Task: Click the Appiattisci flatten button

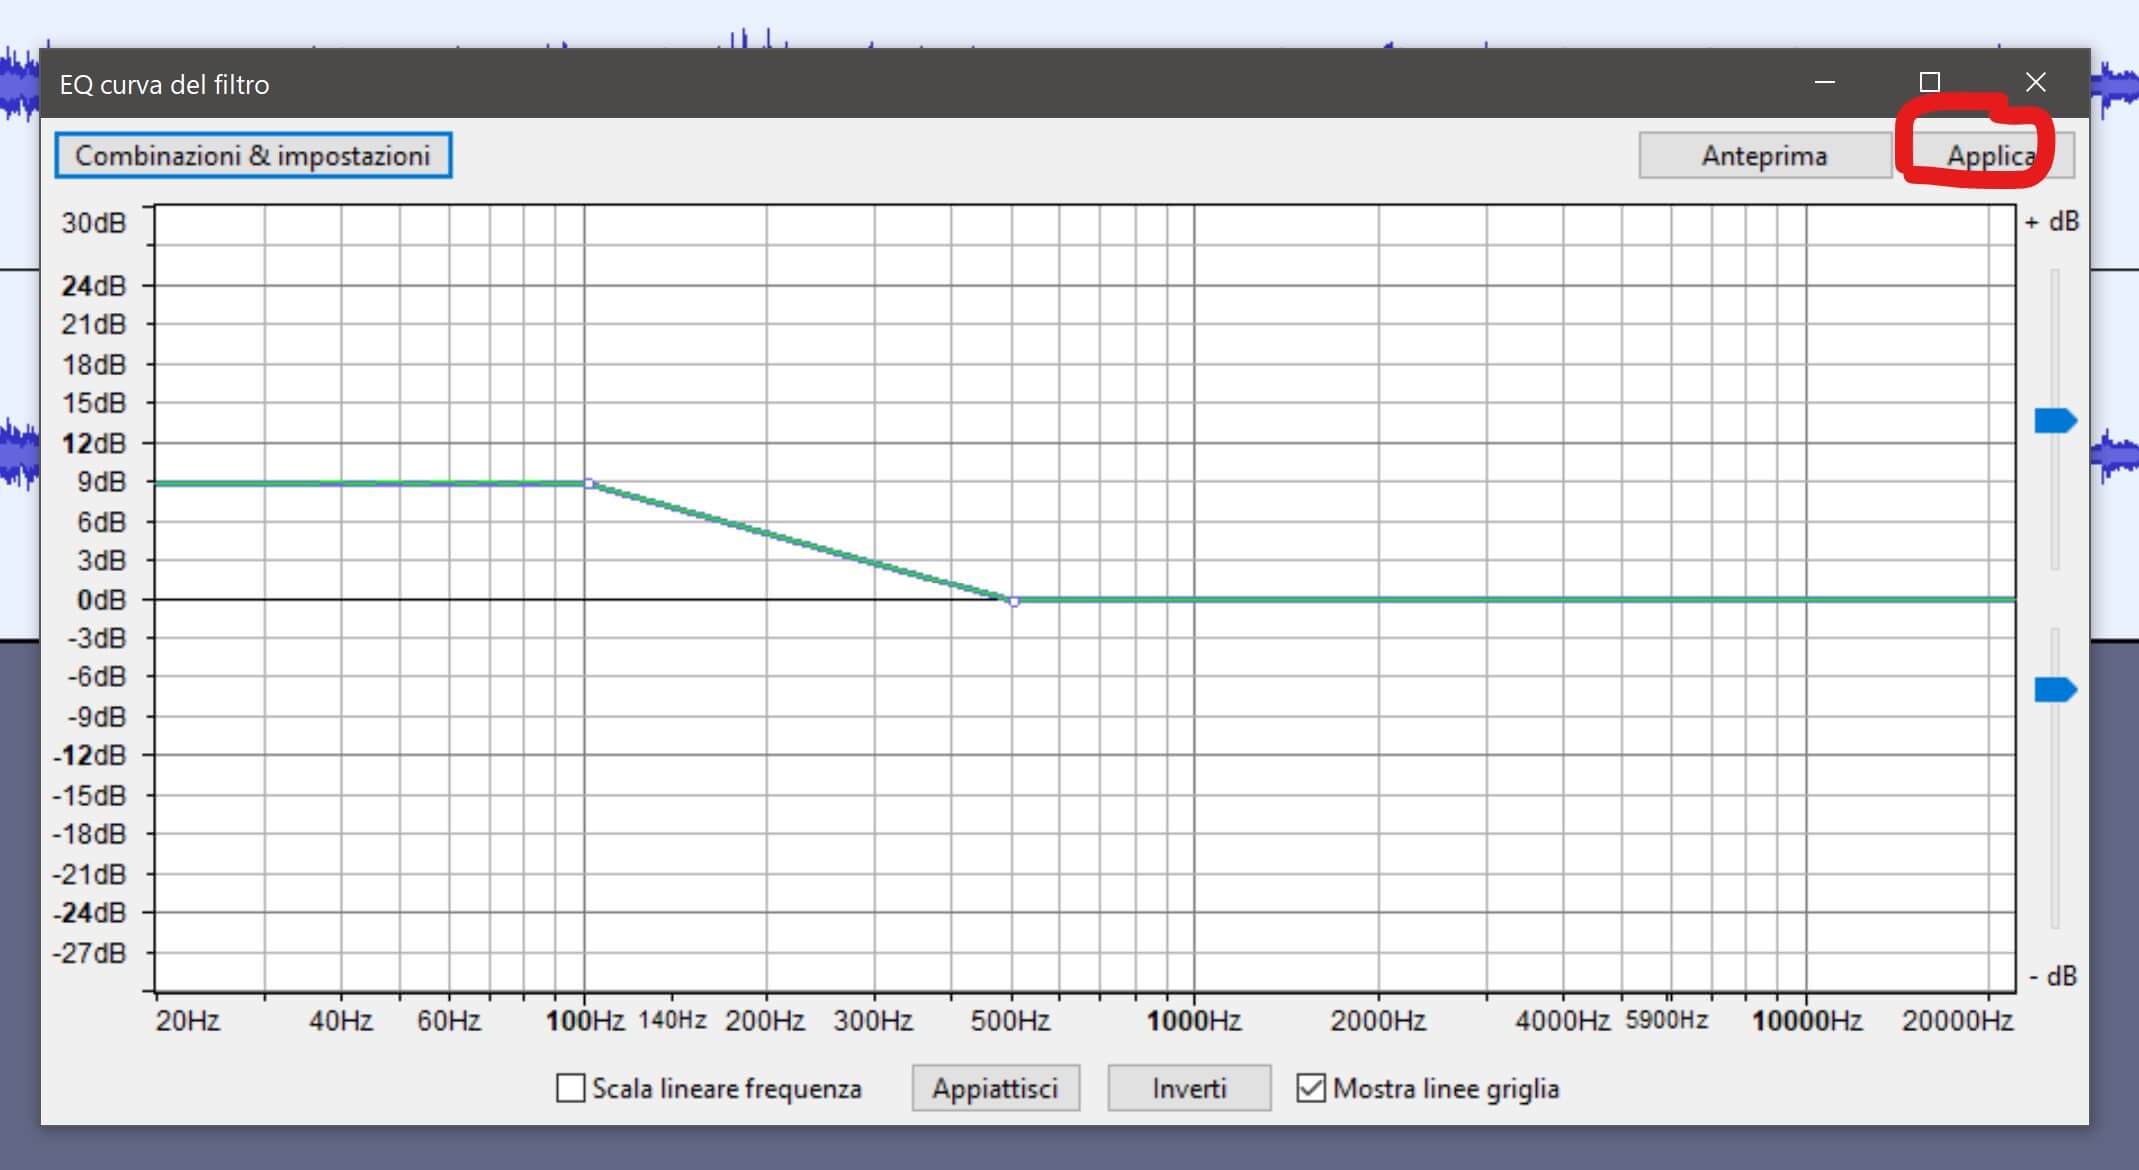Action: (995, 1088)
